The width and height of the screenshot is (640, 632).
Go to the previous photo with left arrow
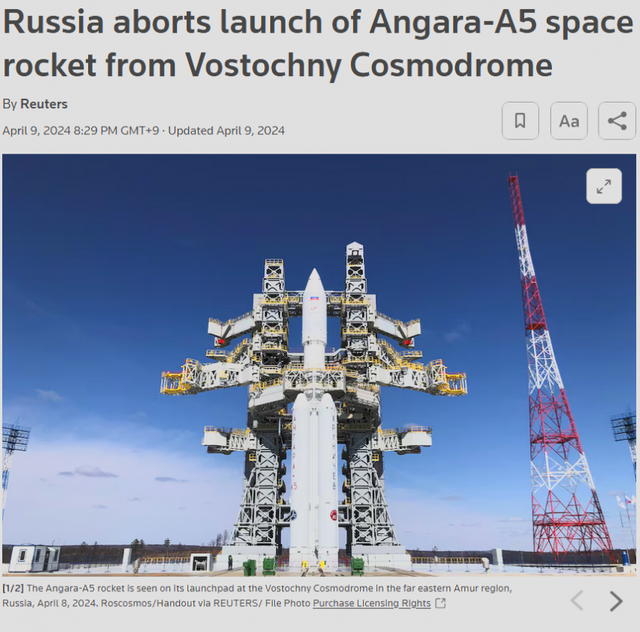[x=577, y=601]
